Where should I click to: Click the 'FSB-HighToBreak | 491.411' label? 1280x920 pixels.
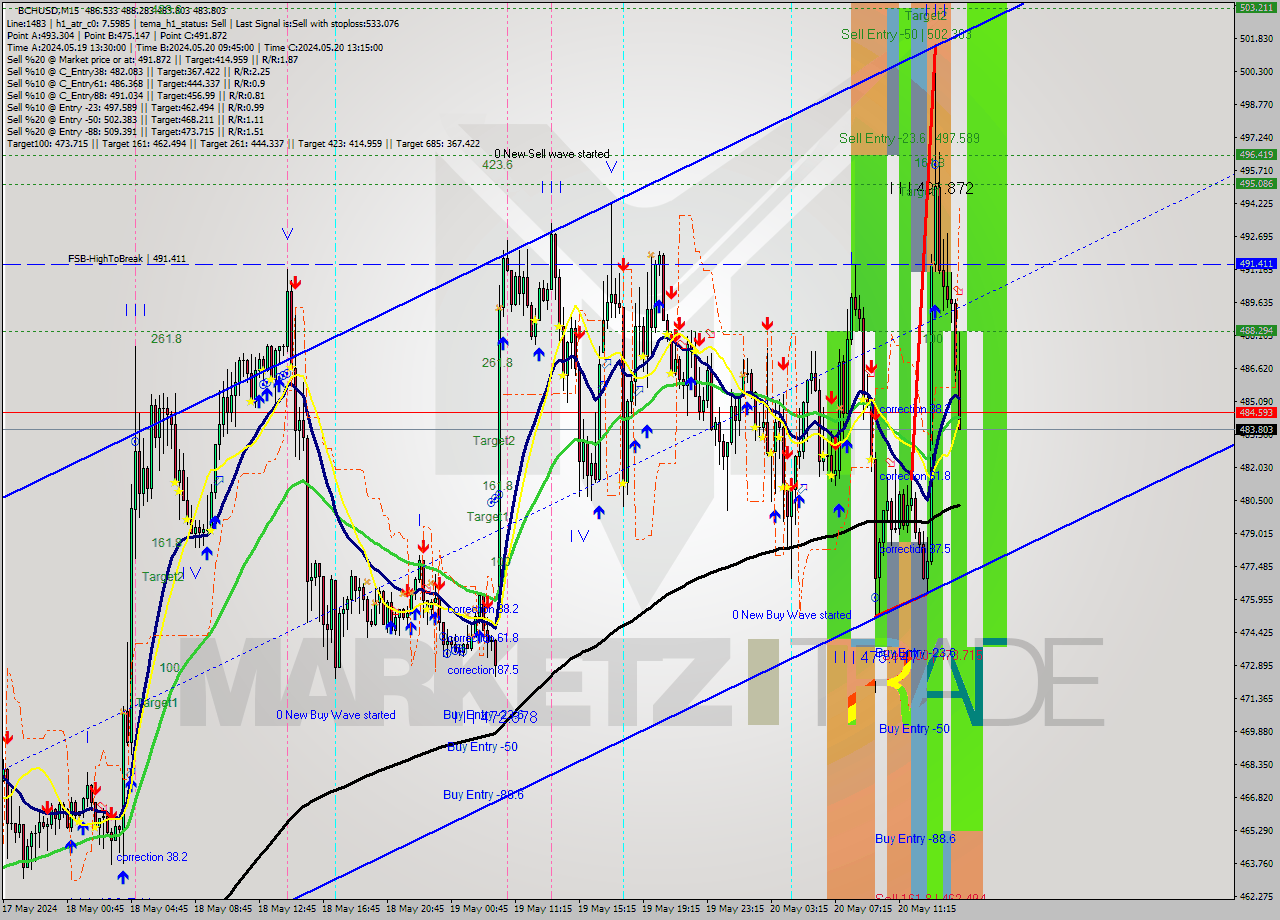(127, 259)
